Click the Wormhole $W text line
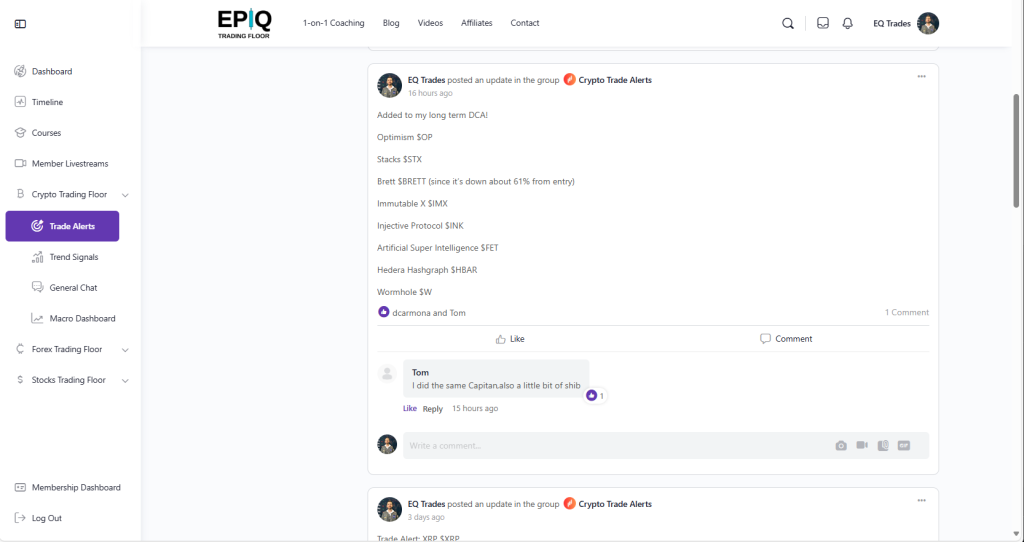The width and height of the screenshot is (1024, 542). point(404,292)
